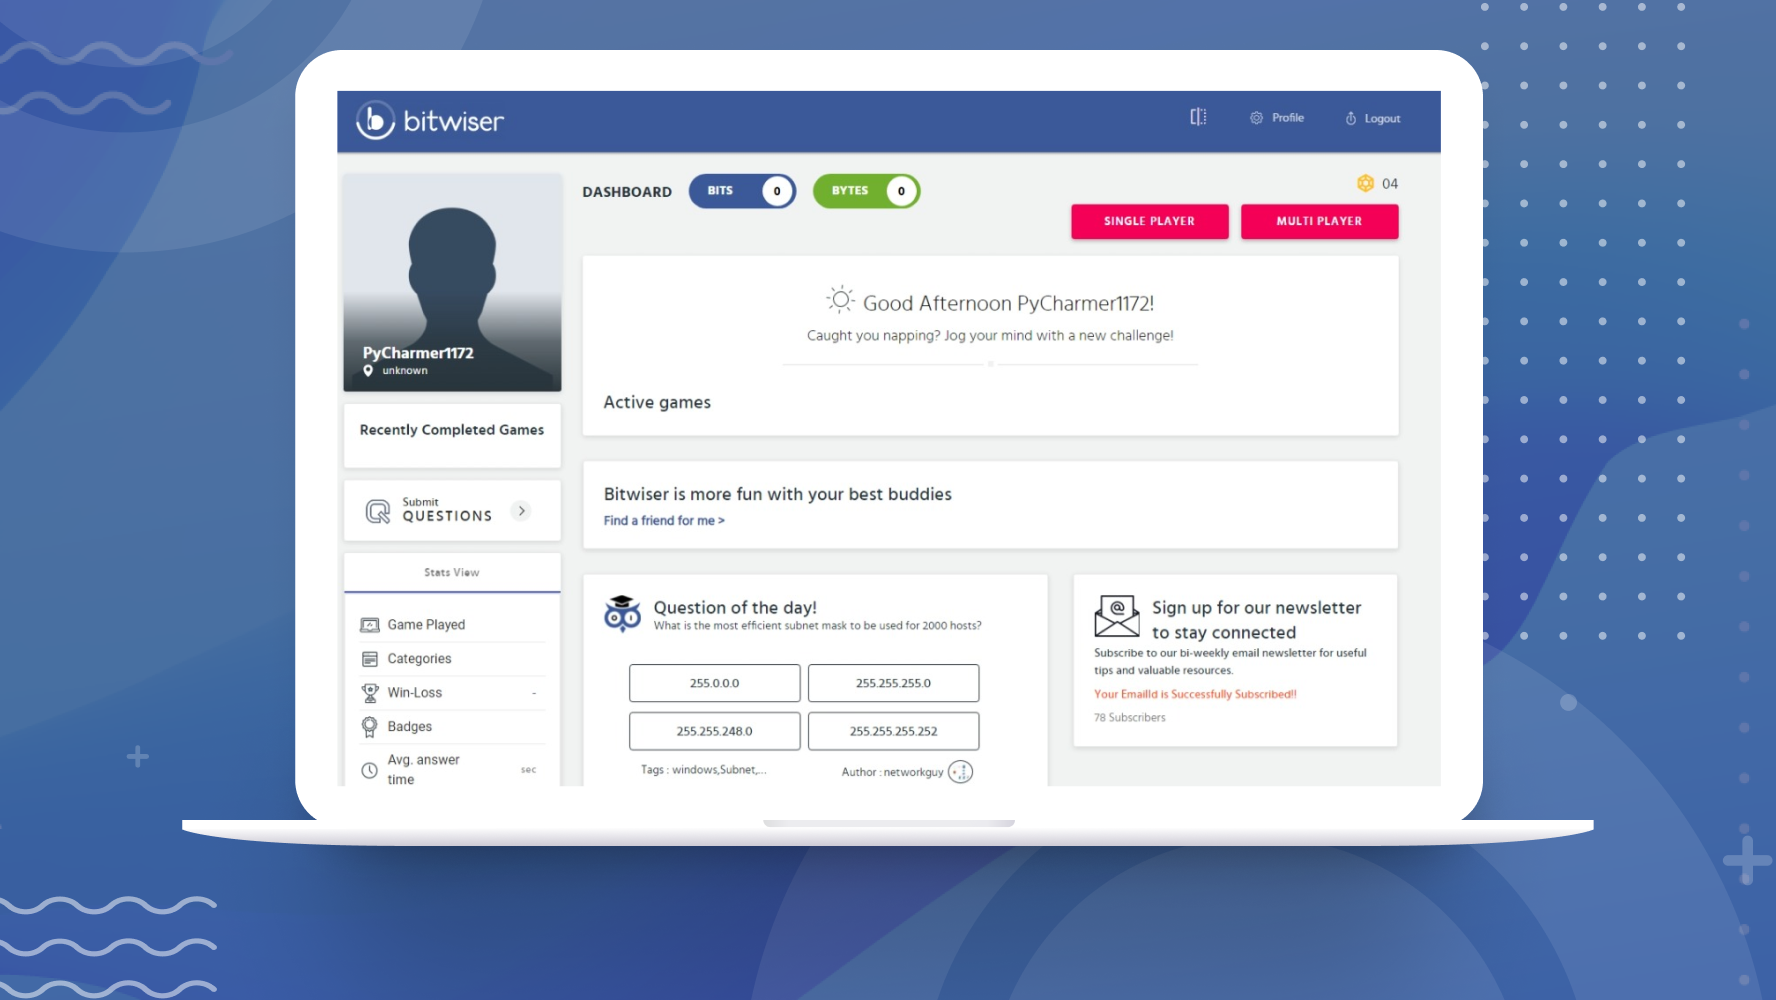Follow the Find a friend for me link
1776x1000 pixels.
coord(663,520)
